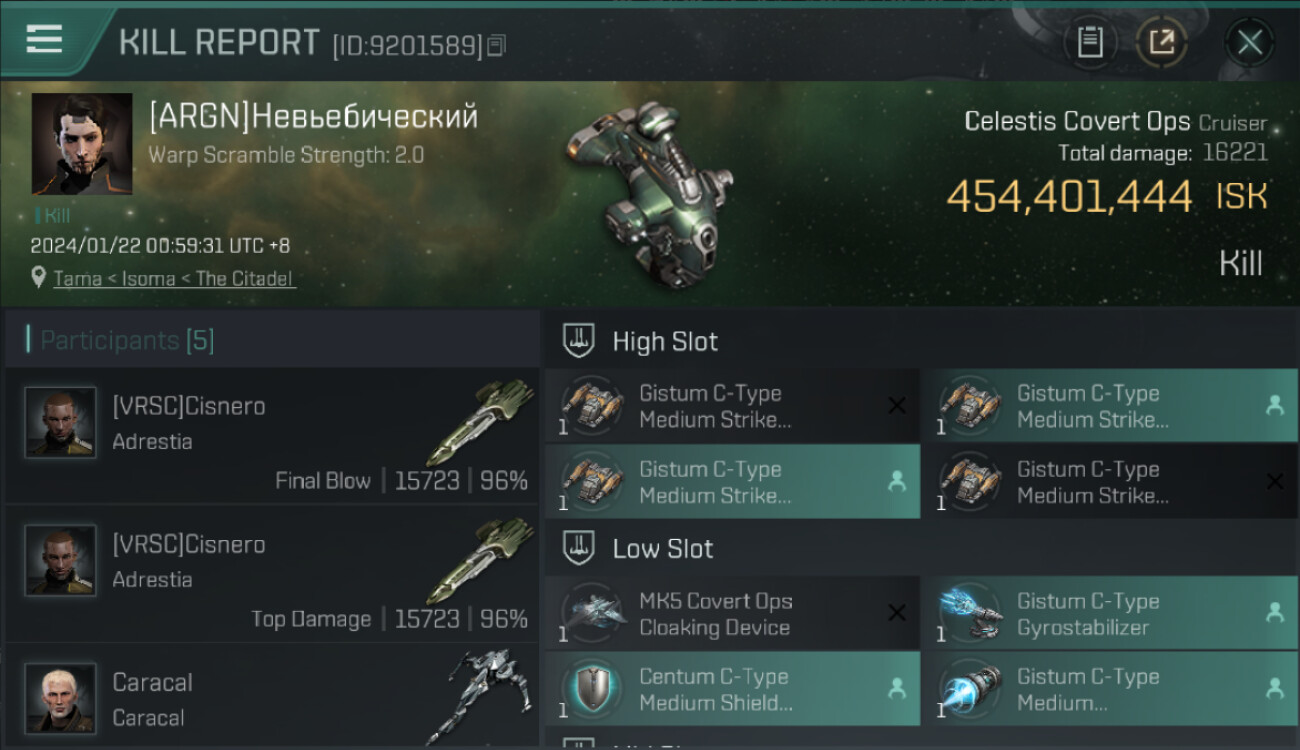1300x750 pixels.
Task: Select the first Gistum Medium Strike module
Action: 732,406
